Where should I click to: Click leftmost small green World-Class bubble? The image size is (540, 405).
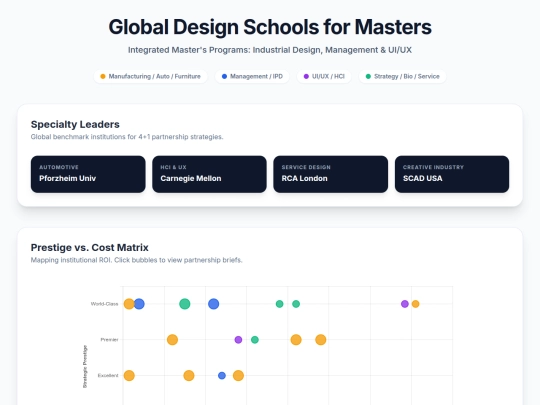pyautogui.click(x=279, y=304)
